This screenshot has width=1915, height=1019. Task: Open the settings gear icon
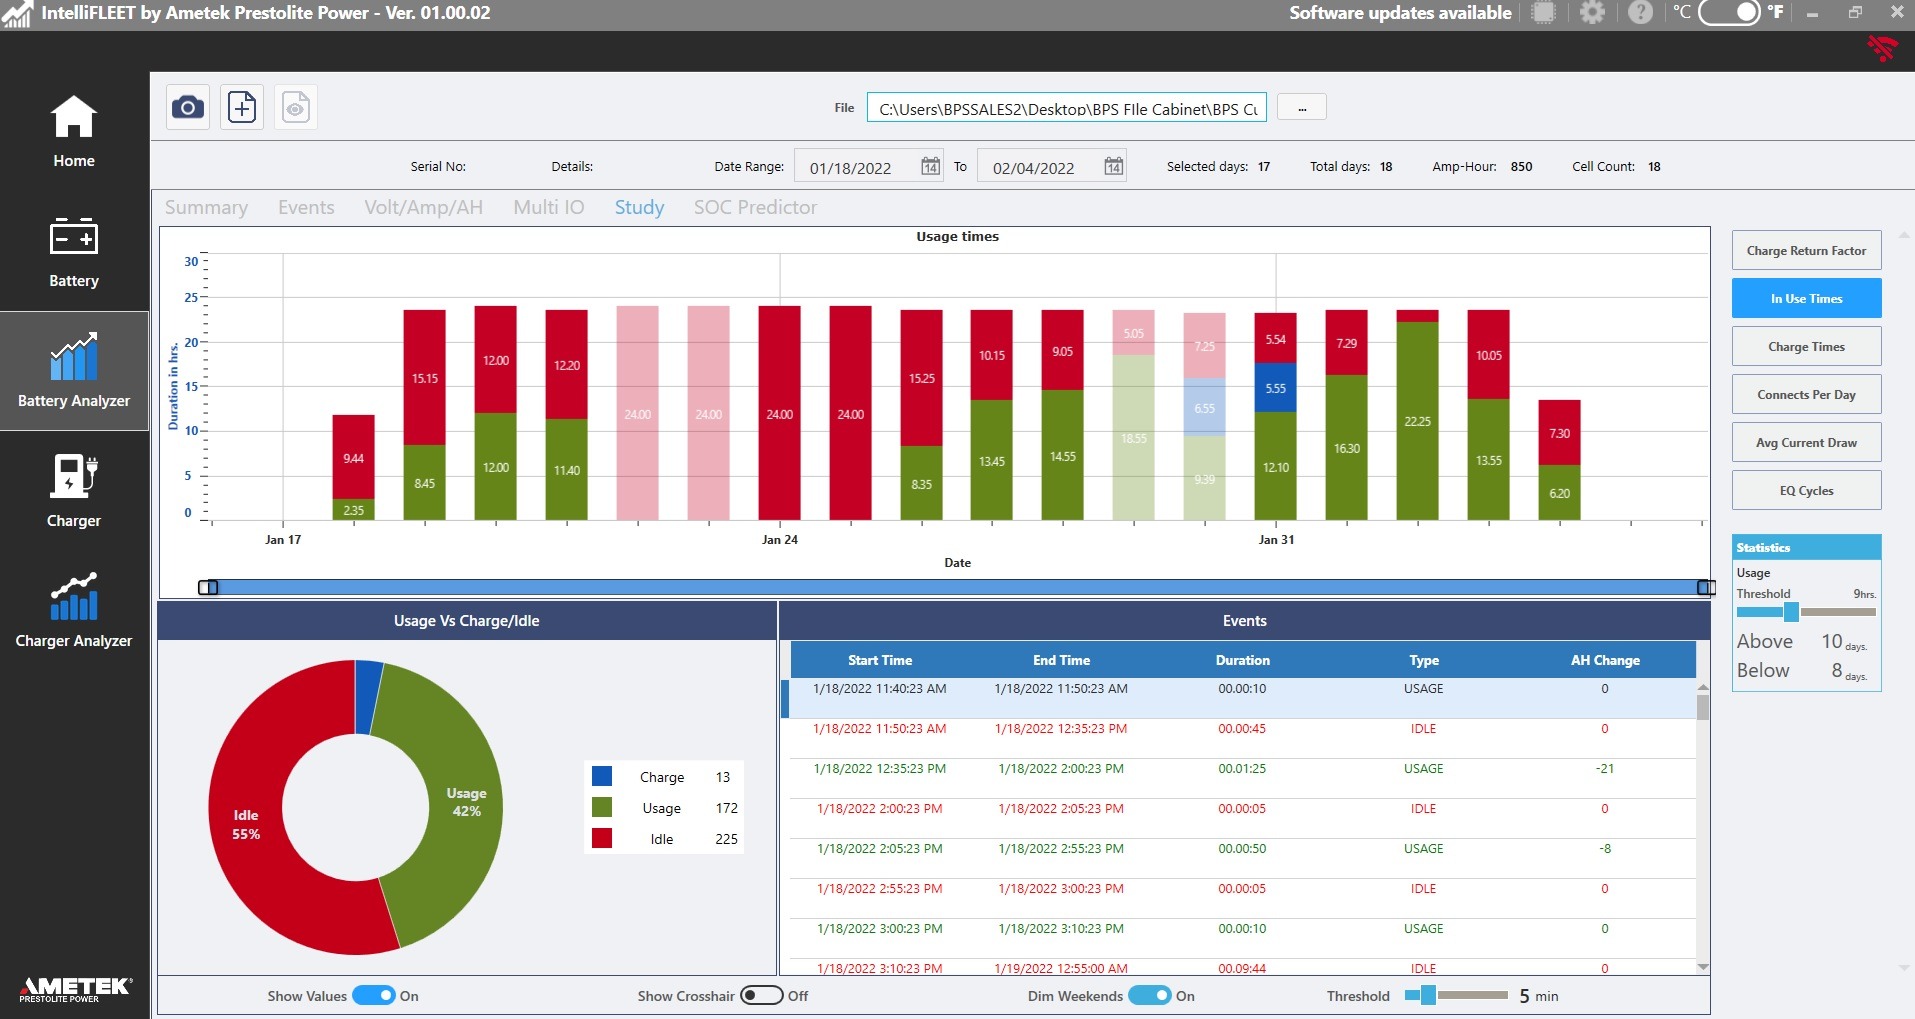pos(1592,13)
